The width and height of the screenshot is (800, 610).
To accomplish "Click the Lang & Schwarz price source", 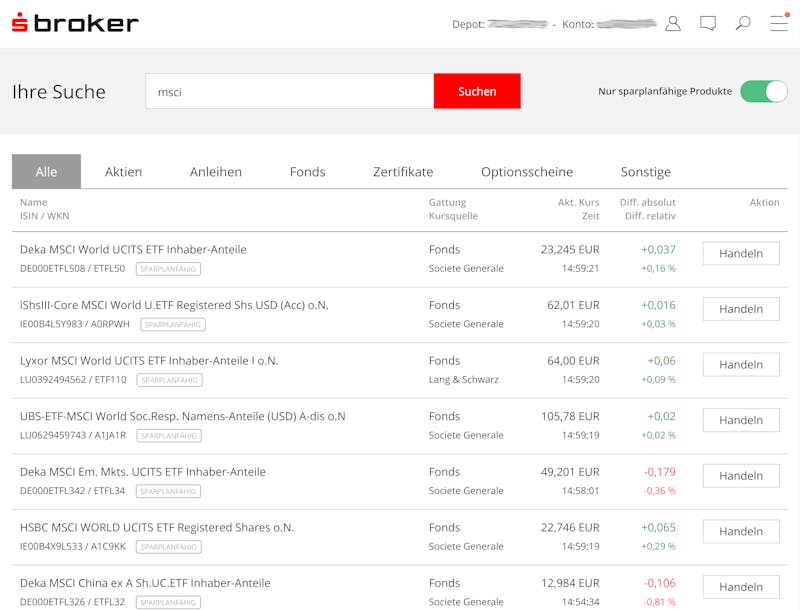I will 464,379.
